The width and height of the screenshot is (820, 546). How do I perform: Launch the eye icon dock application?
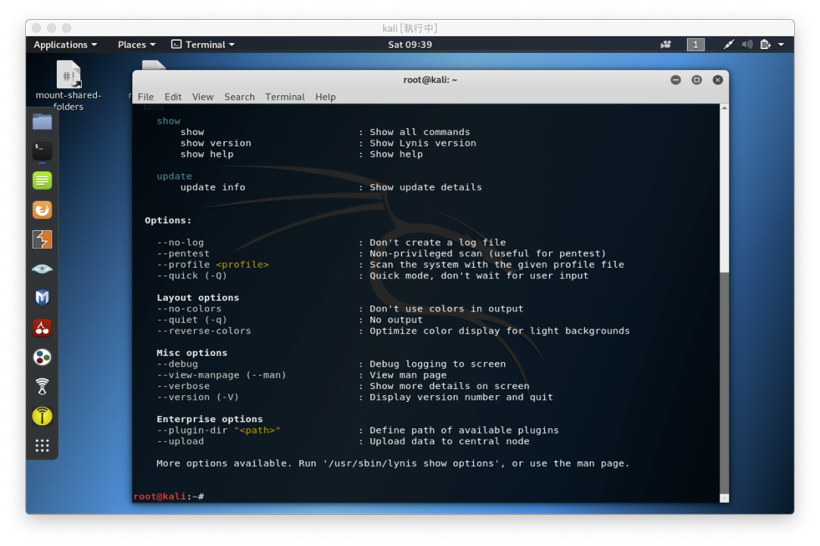coord(42,269)
